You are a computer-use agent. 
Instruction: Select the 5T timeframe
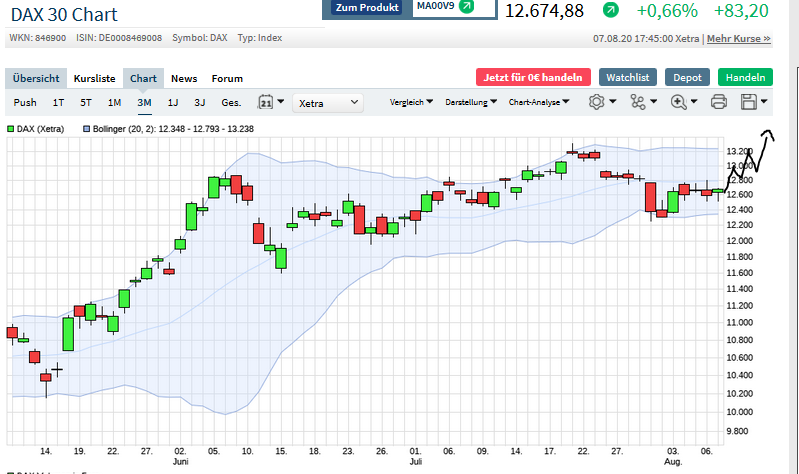86,102
